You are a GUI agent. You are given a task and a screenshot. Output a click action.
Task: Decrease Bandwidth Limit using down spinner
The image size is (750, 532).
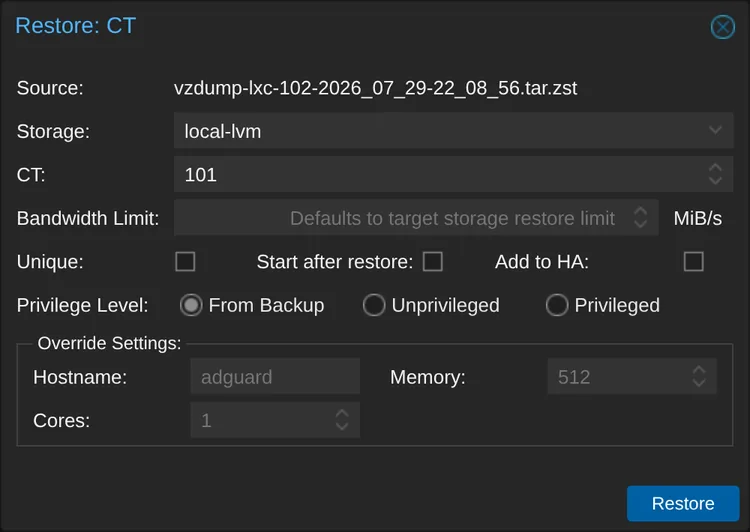[640, 224]
